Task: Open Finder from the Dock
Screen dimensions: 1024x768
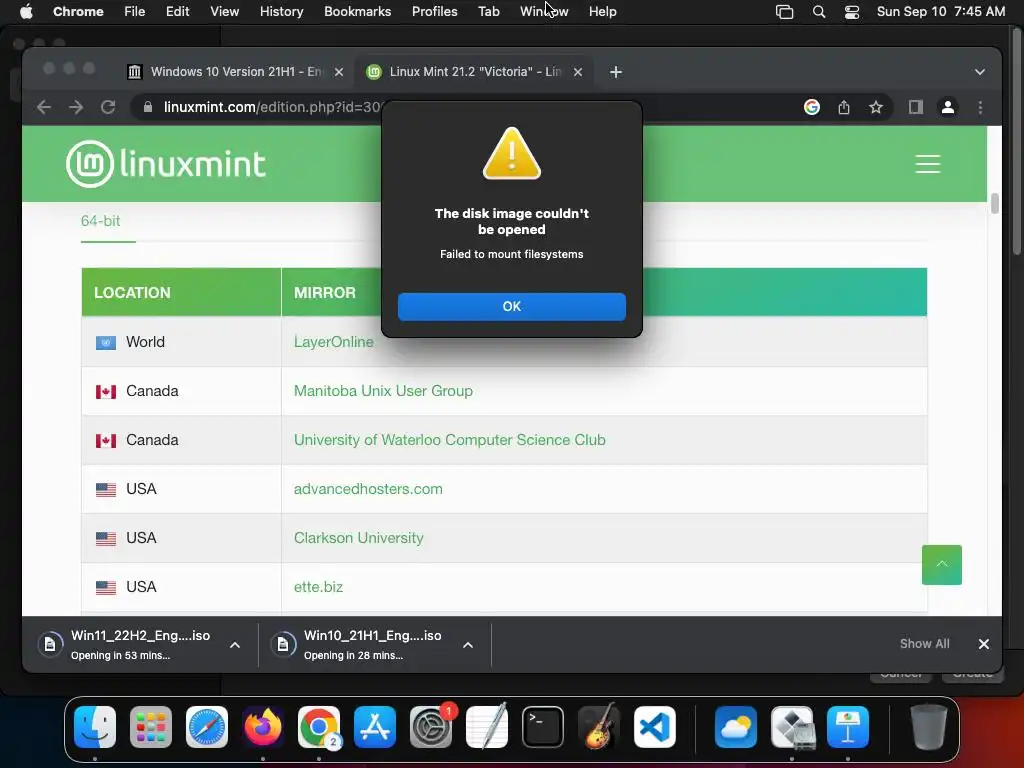Action: [95, 726]
